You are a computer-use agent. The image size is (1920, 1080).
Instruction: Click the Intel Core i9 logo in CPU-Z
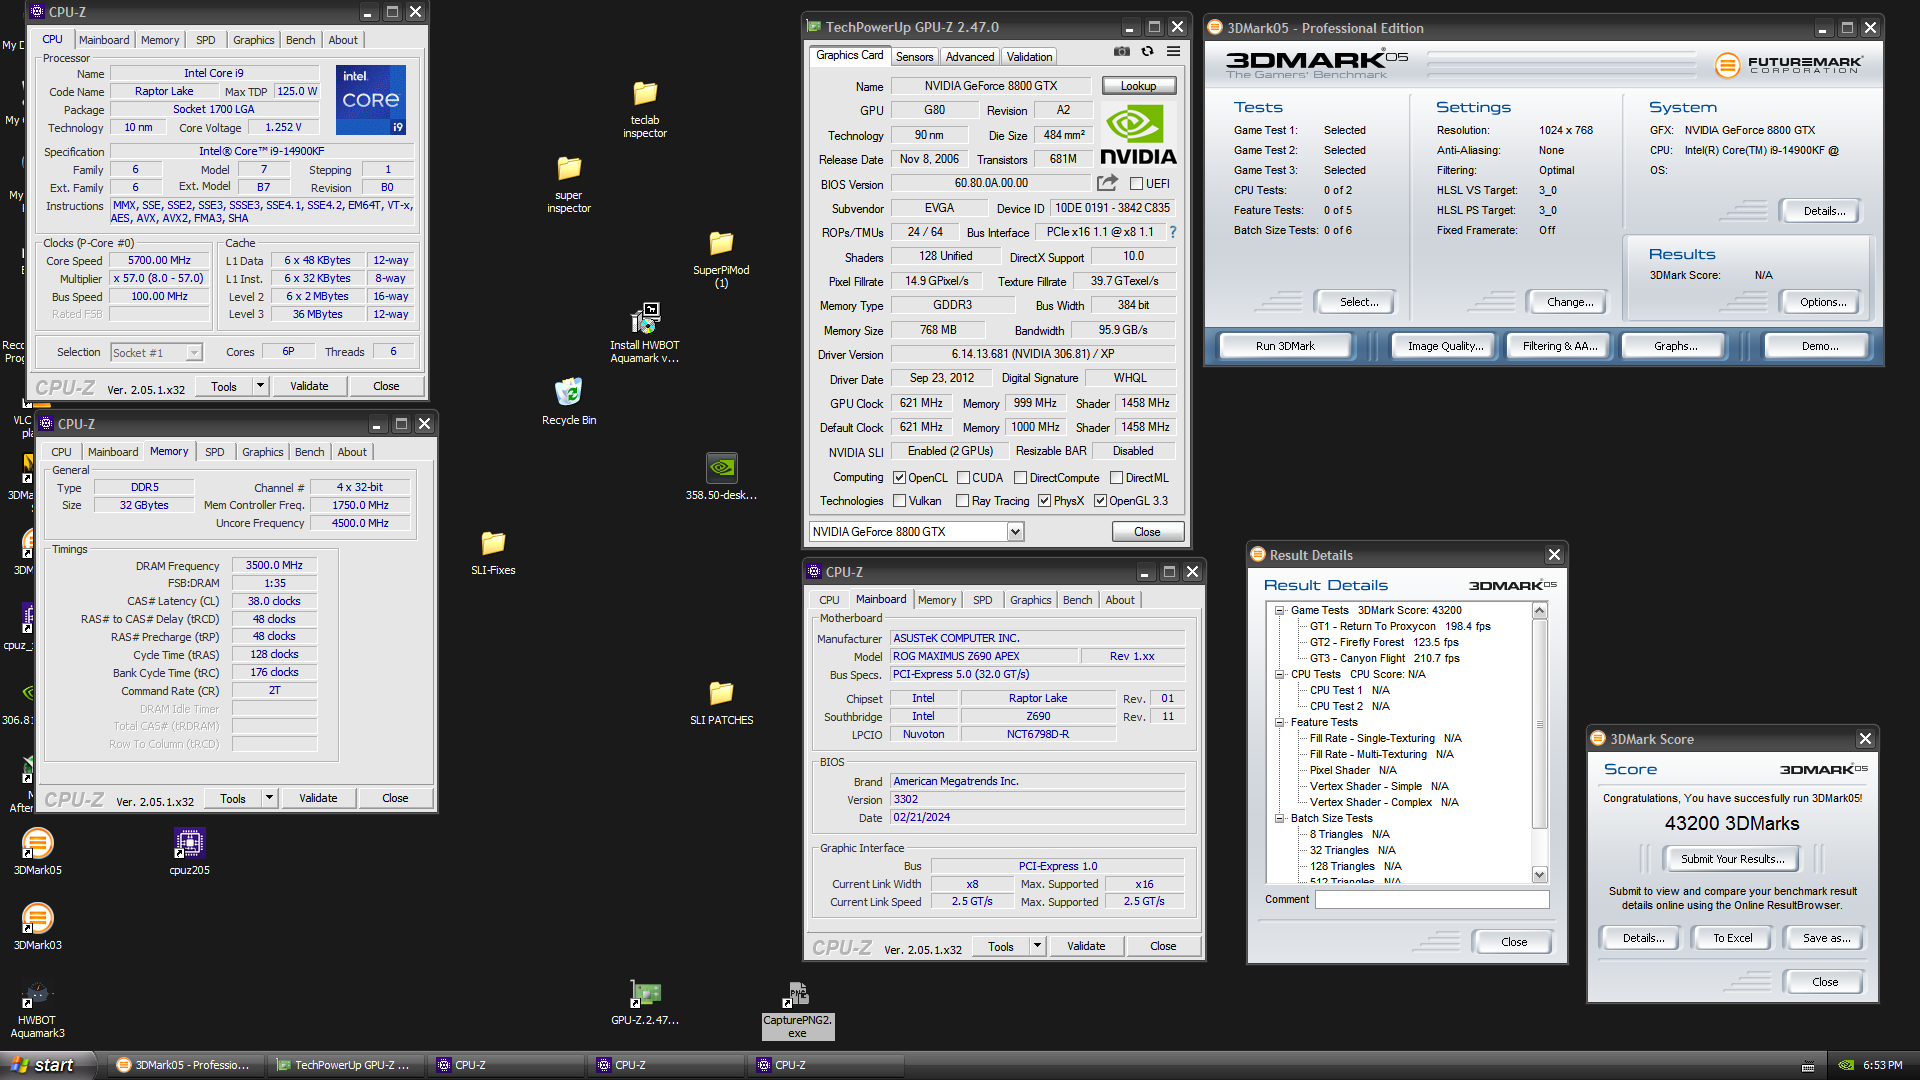370,99
